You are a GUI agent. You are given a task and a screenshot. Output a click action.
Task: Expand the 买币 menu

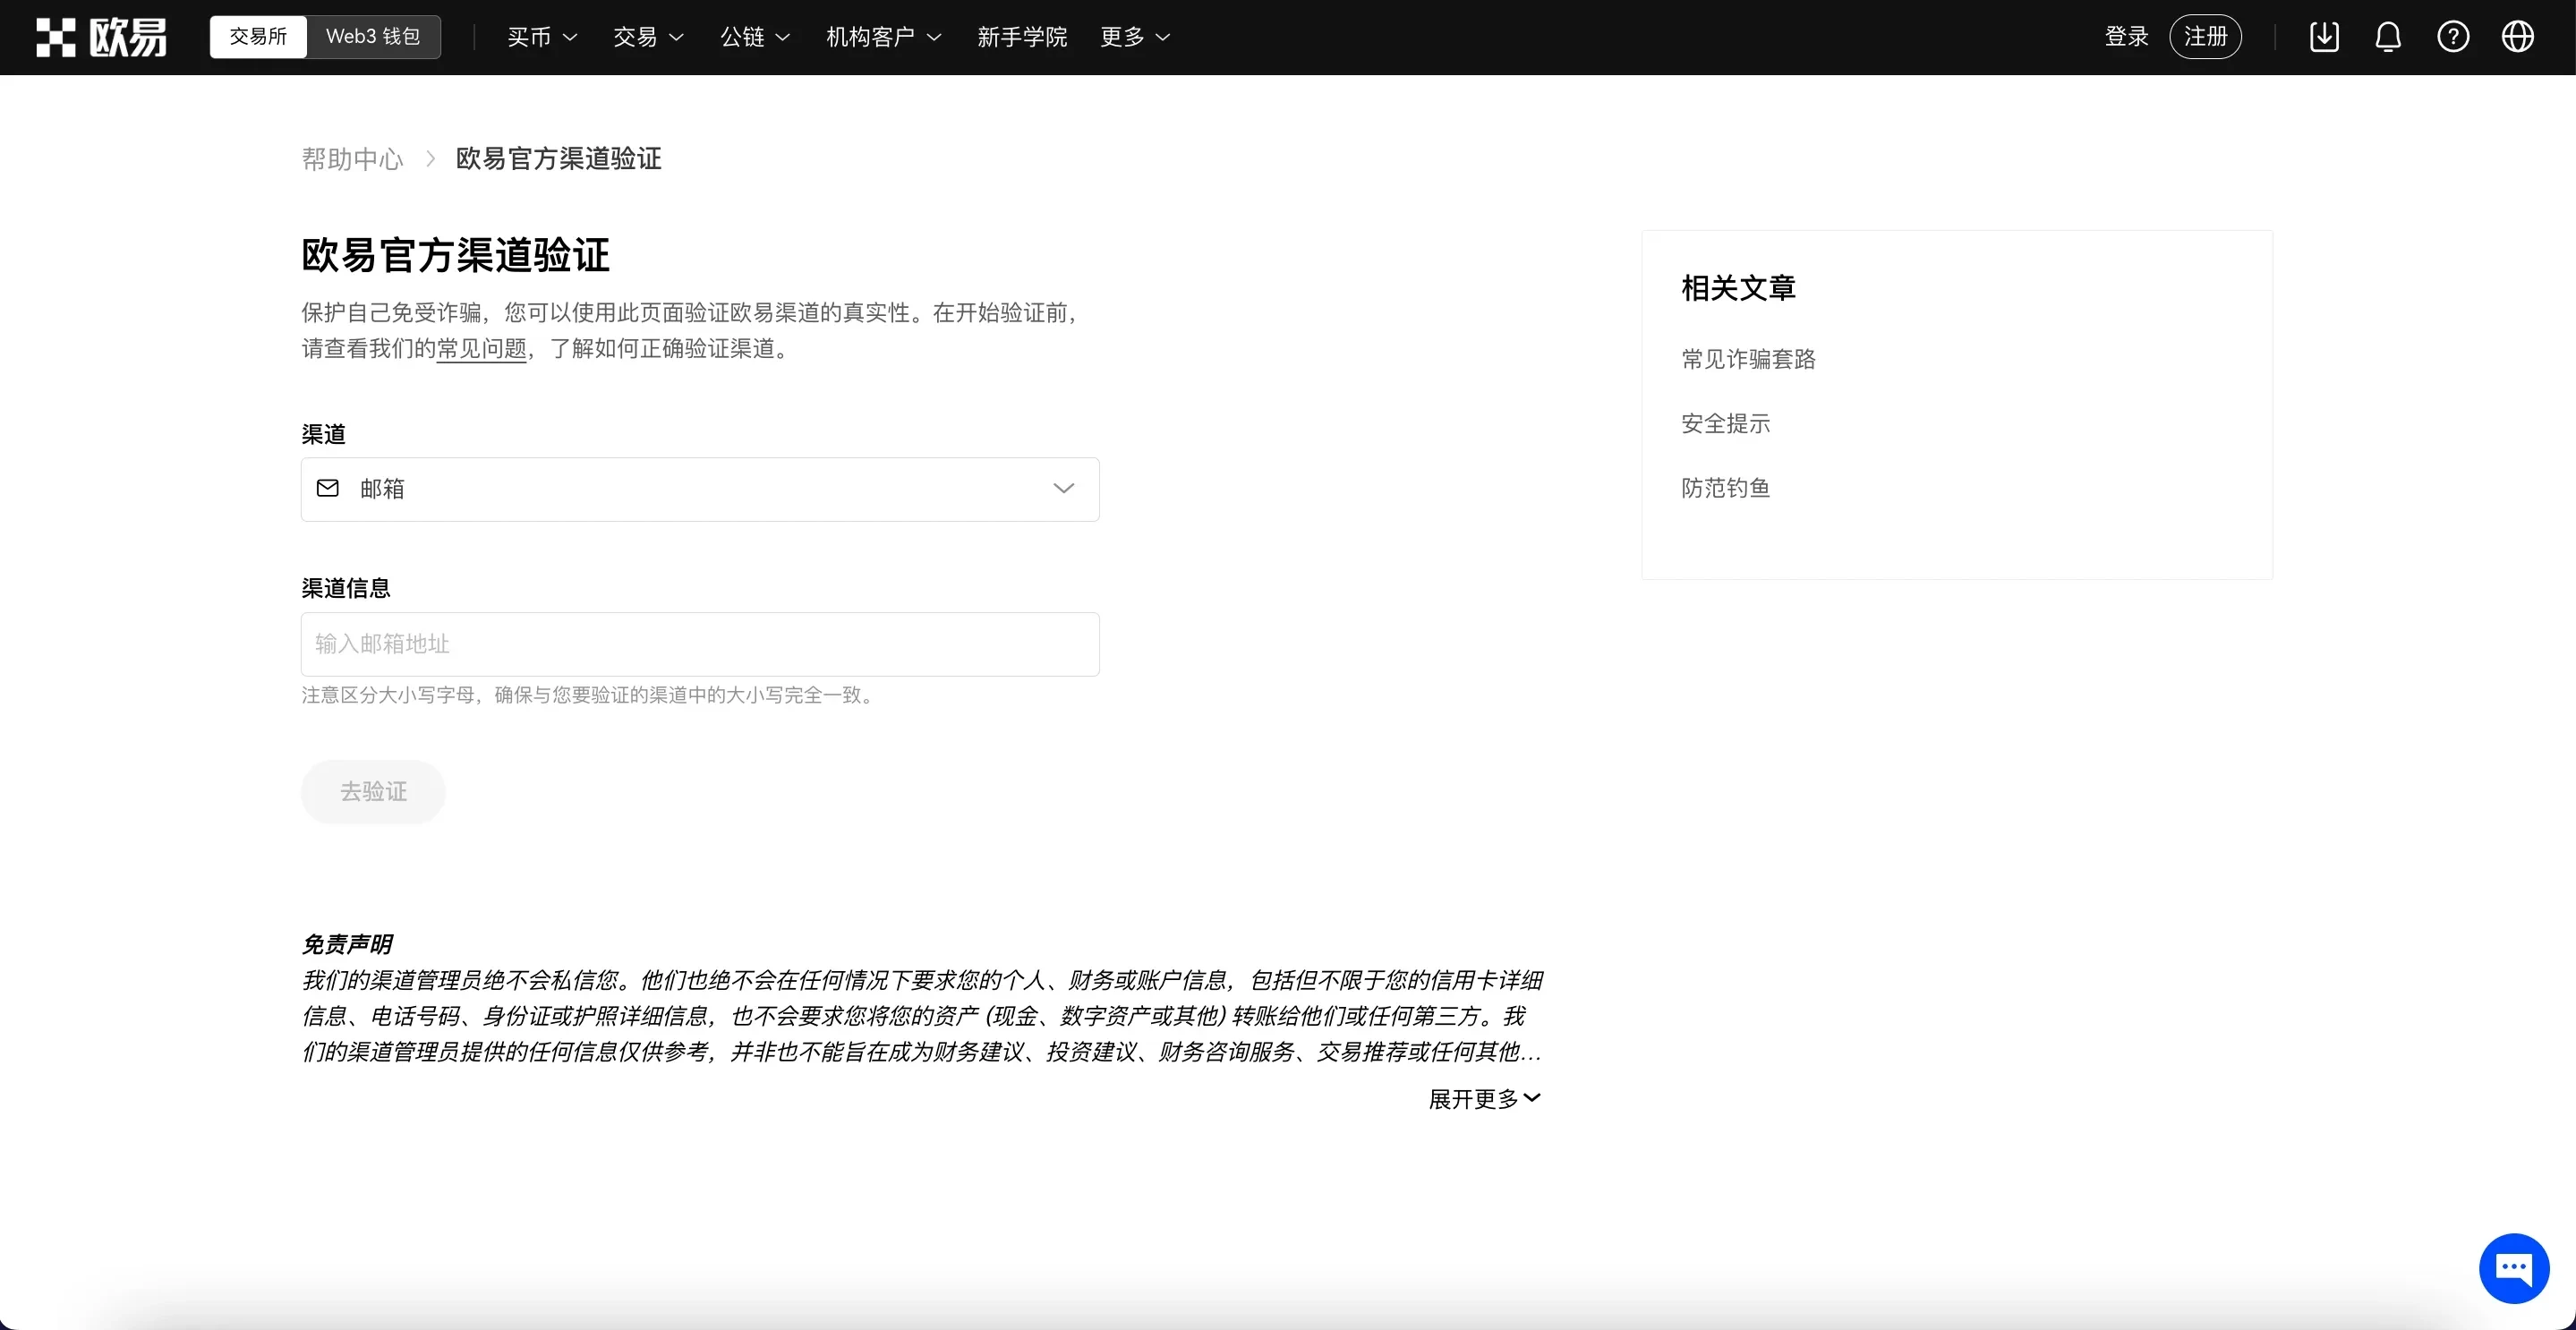542,37
